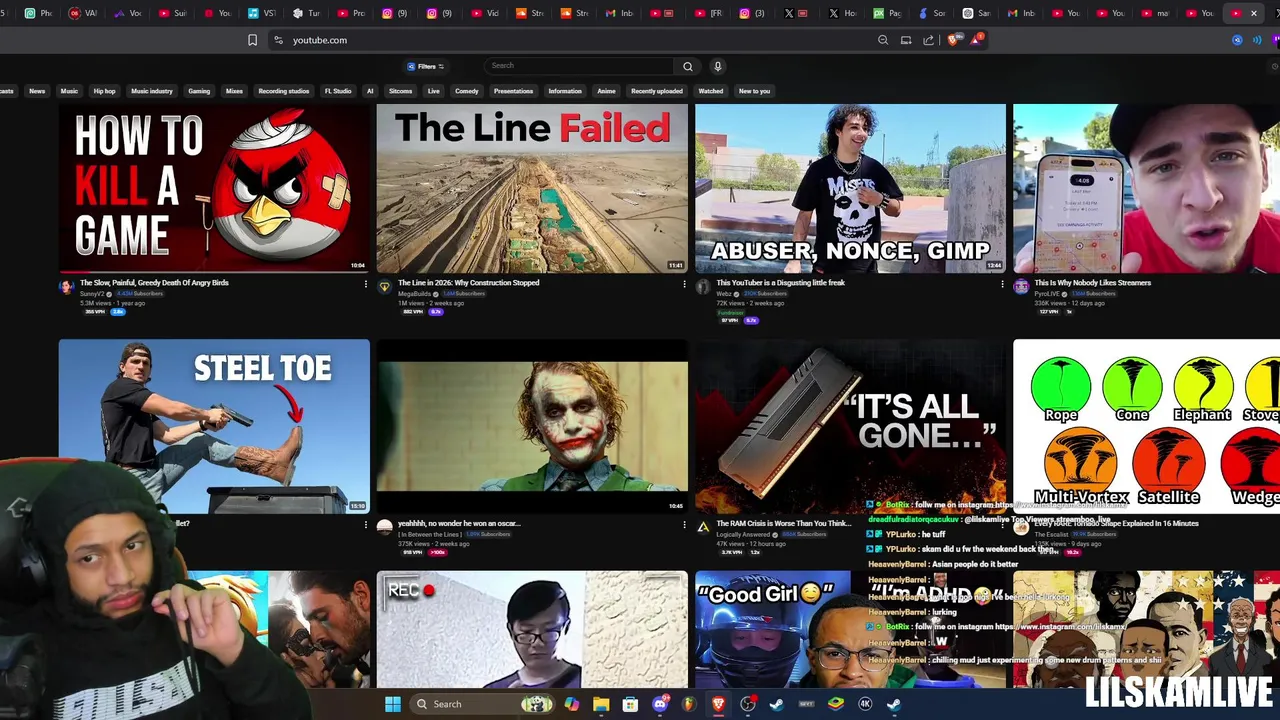Open title The Line in 2026: Why Construction Stopped

coord(469,283)
